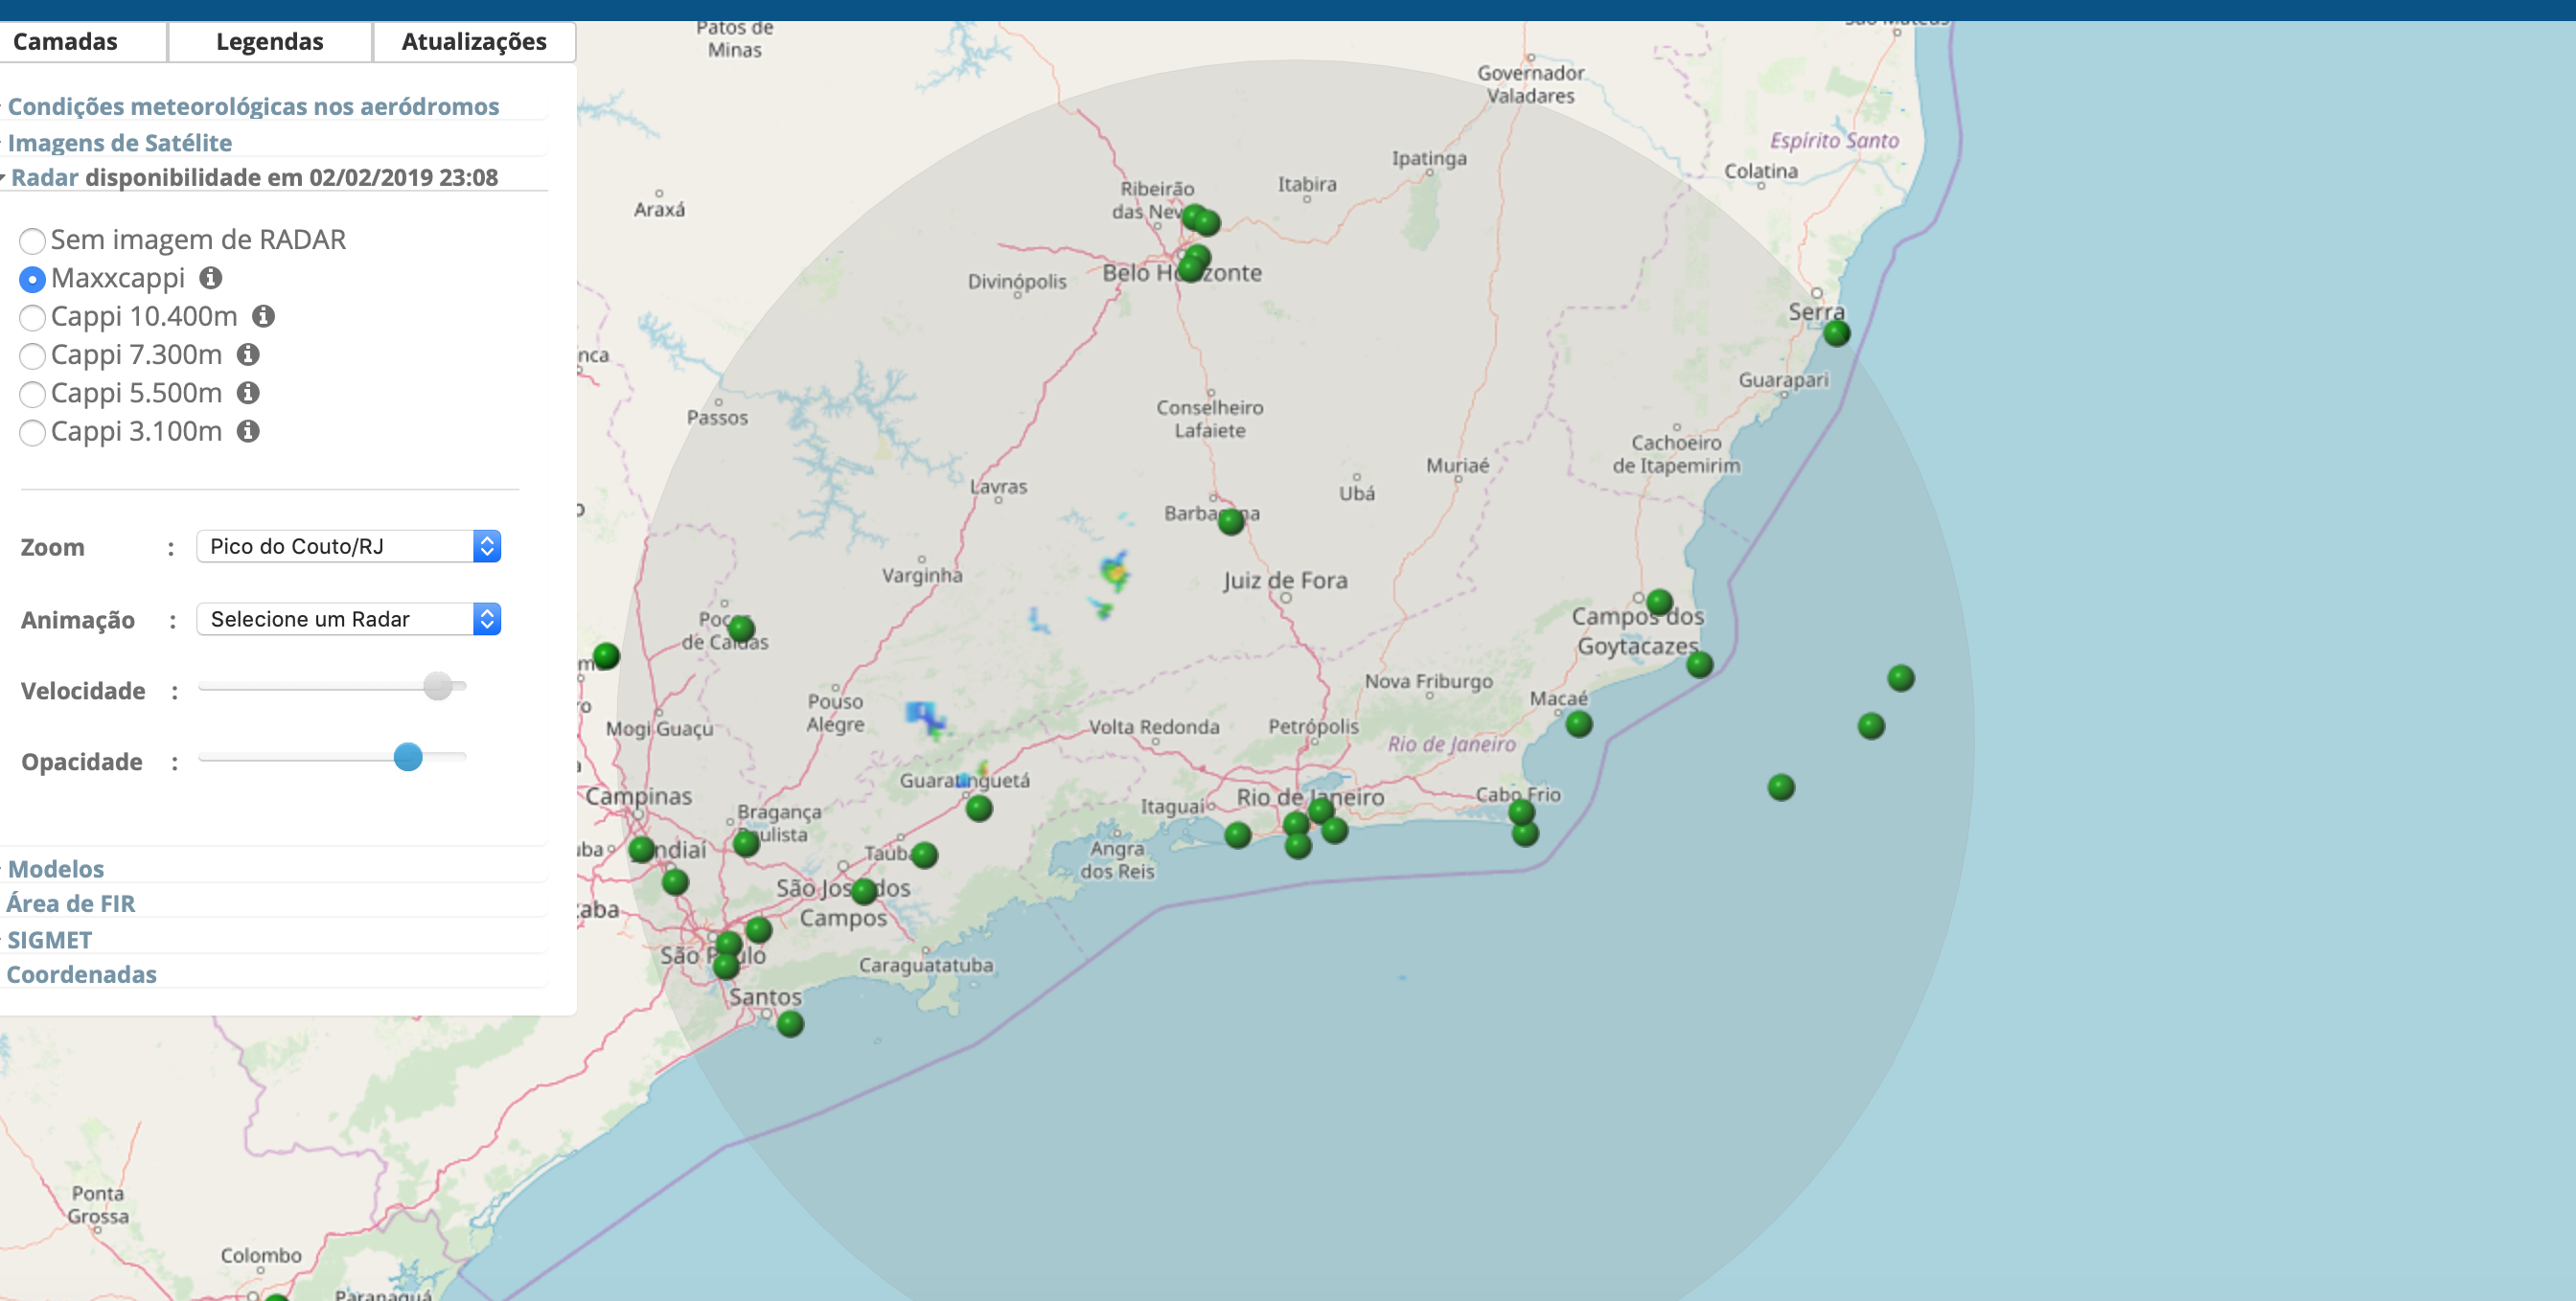2576x1301 pixels.
Task: Expand the Coordenadas section
Action: coord(81,974)
